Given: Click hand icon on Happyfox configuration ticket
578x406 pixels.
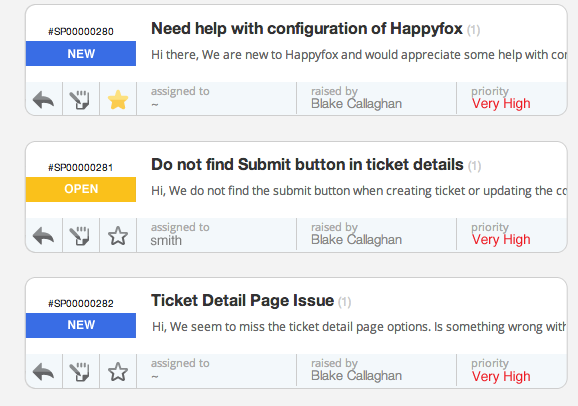Looking at the screenshot, I should pos(80,100).
